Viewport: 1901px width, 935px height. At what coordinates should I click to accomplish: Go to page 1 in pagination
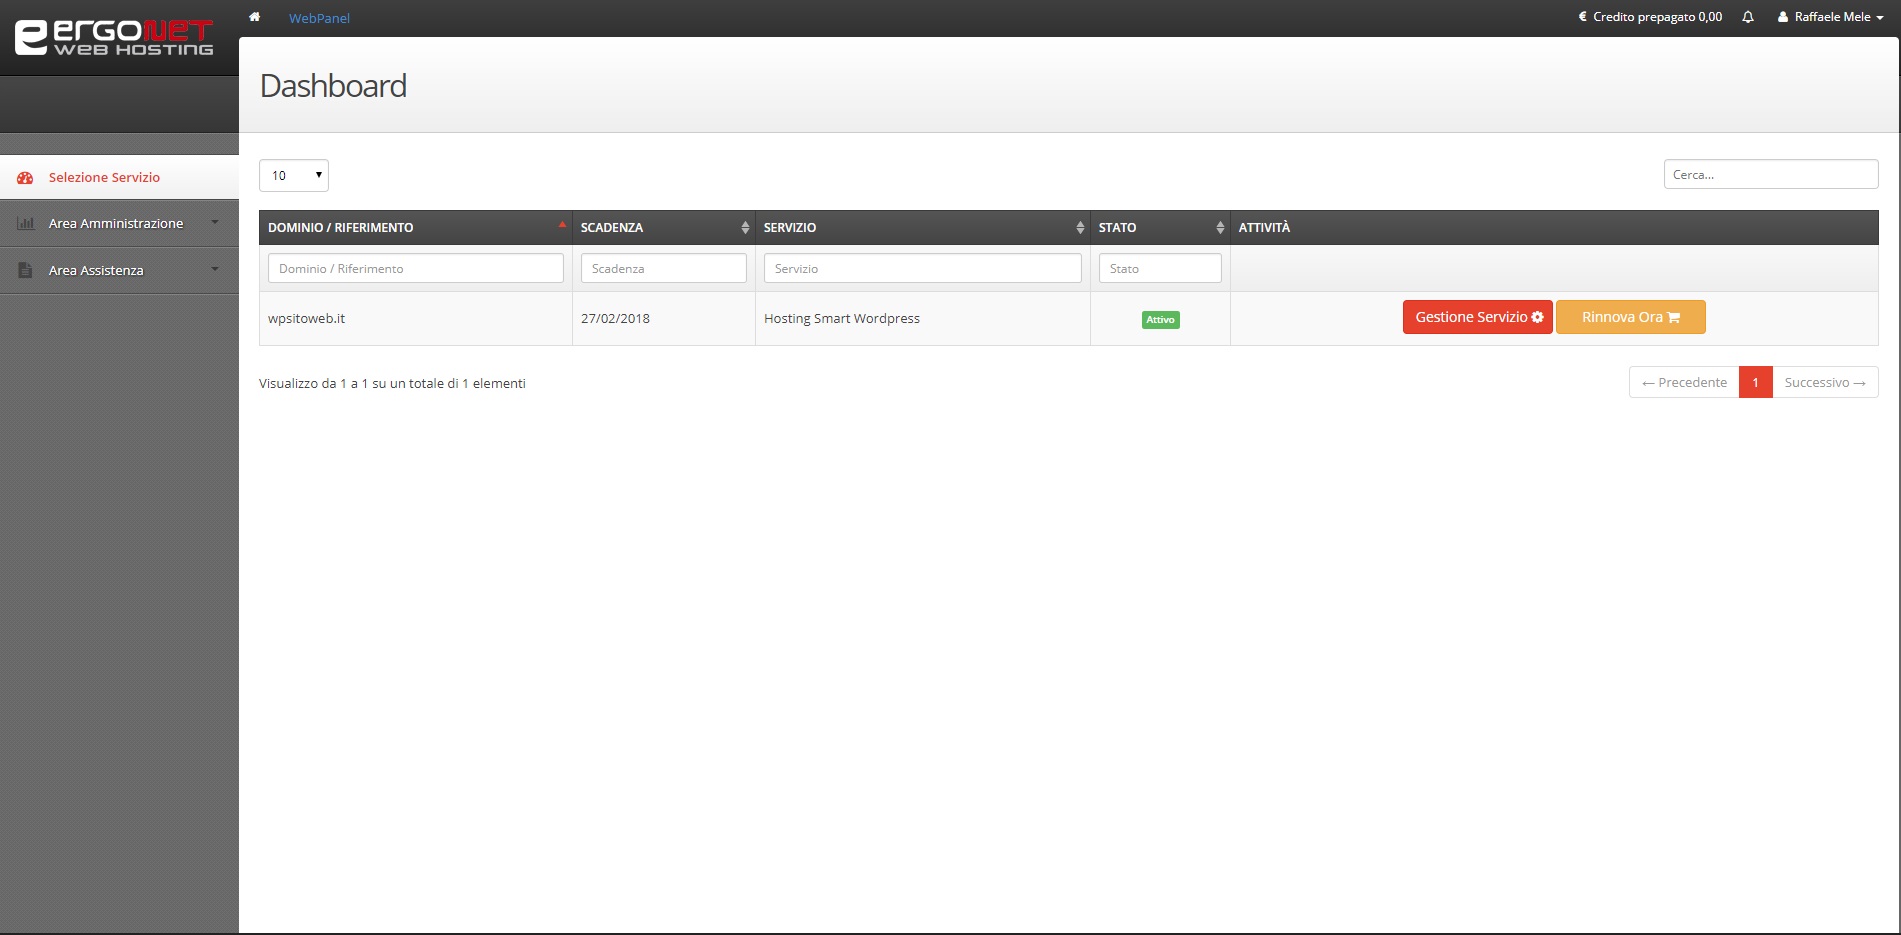coord(1755,383)
